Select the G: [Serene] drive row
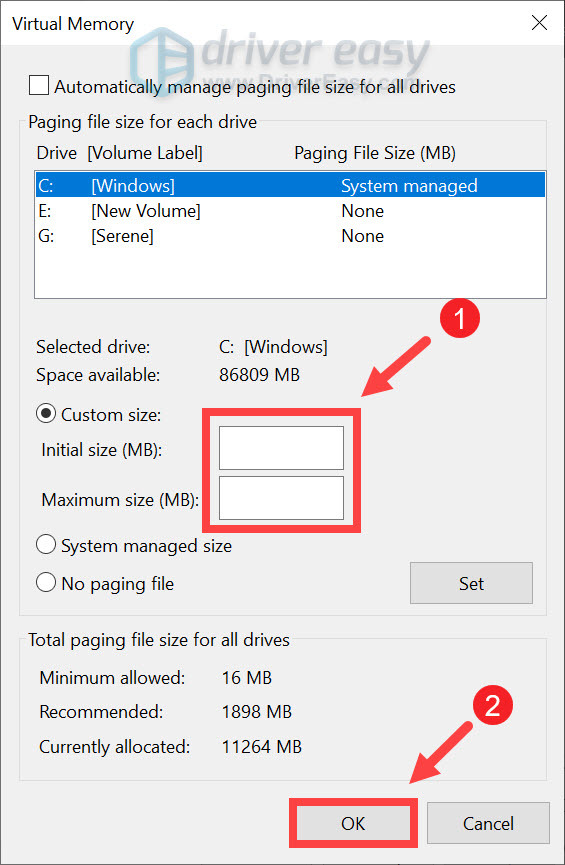 tap(290, 236)
